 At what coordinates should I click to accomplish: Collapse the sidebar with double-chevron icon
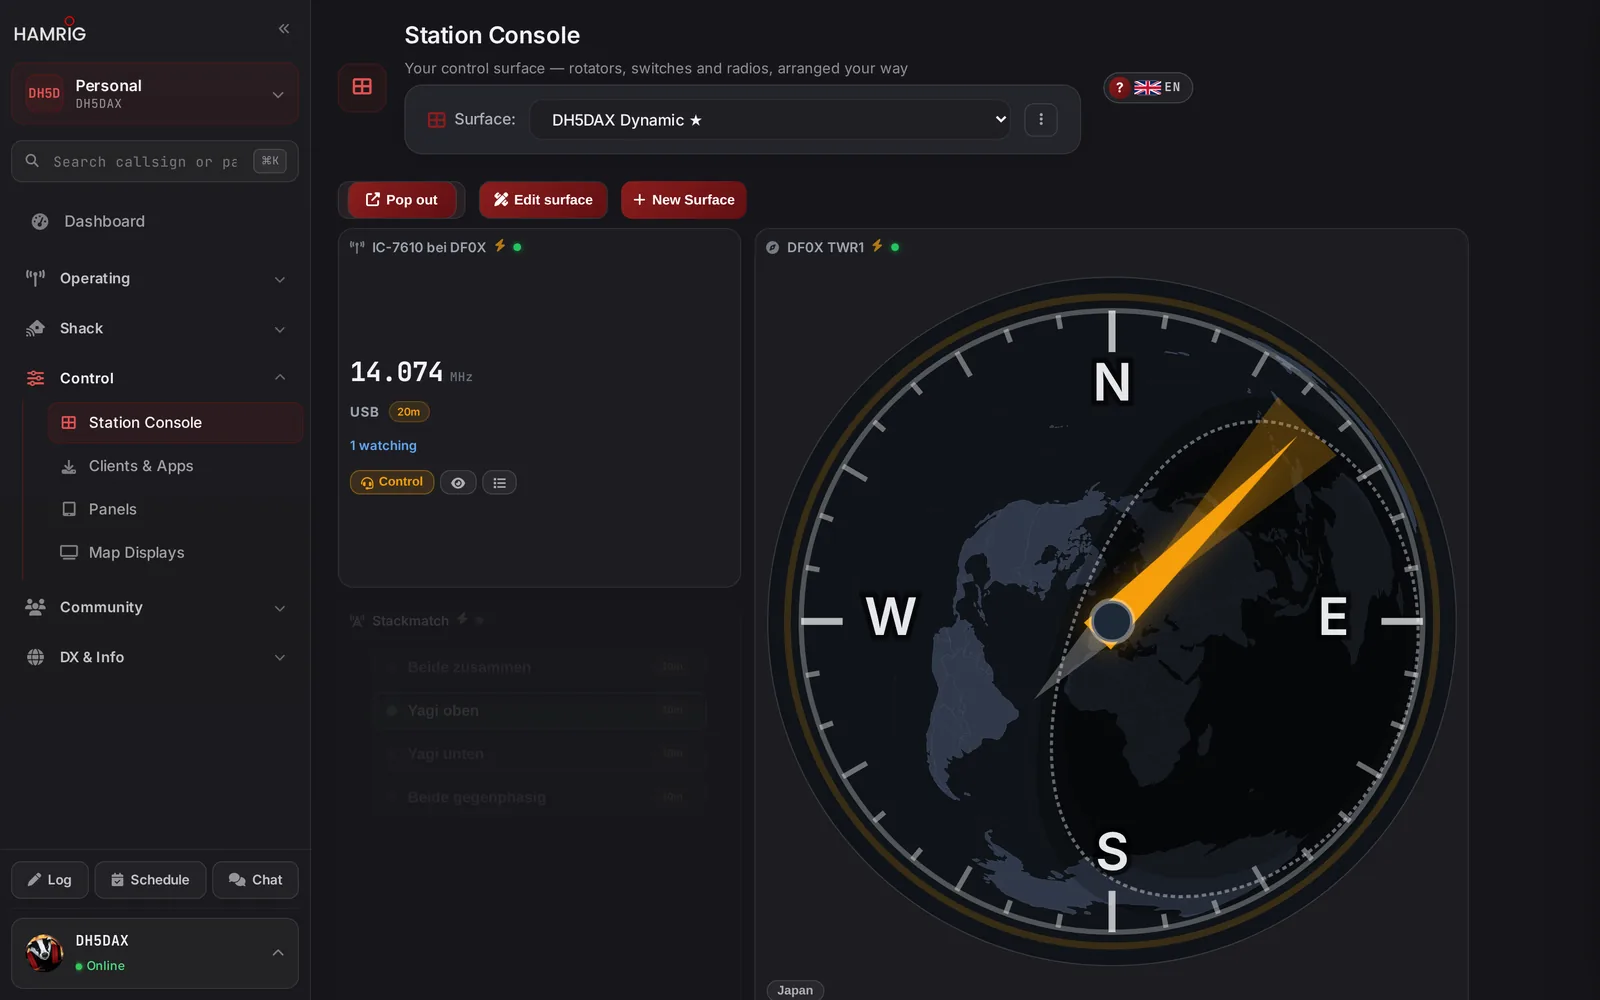coord(284,29)
